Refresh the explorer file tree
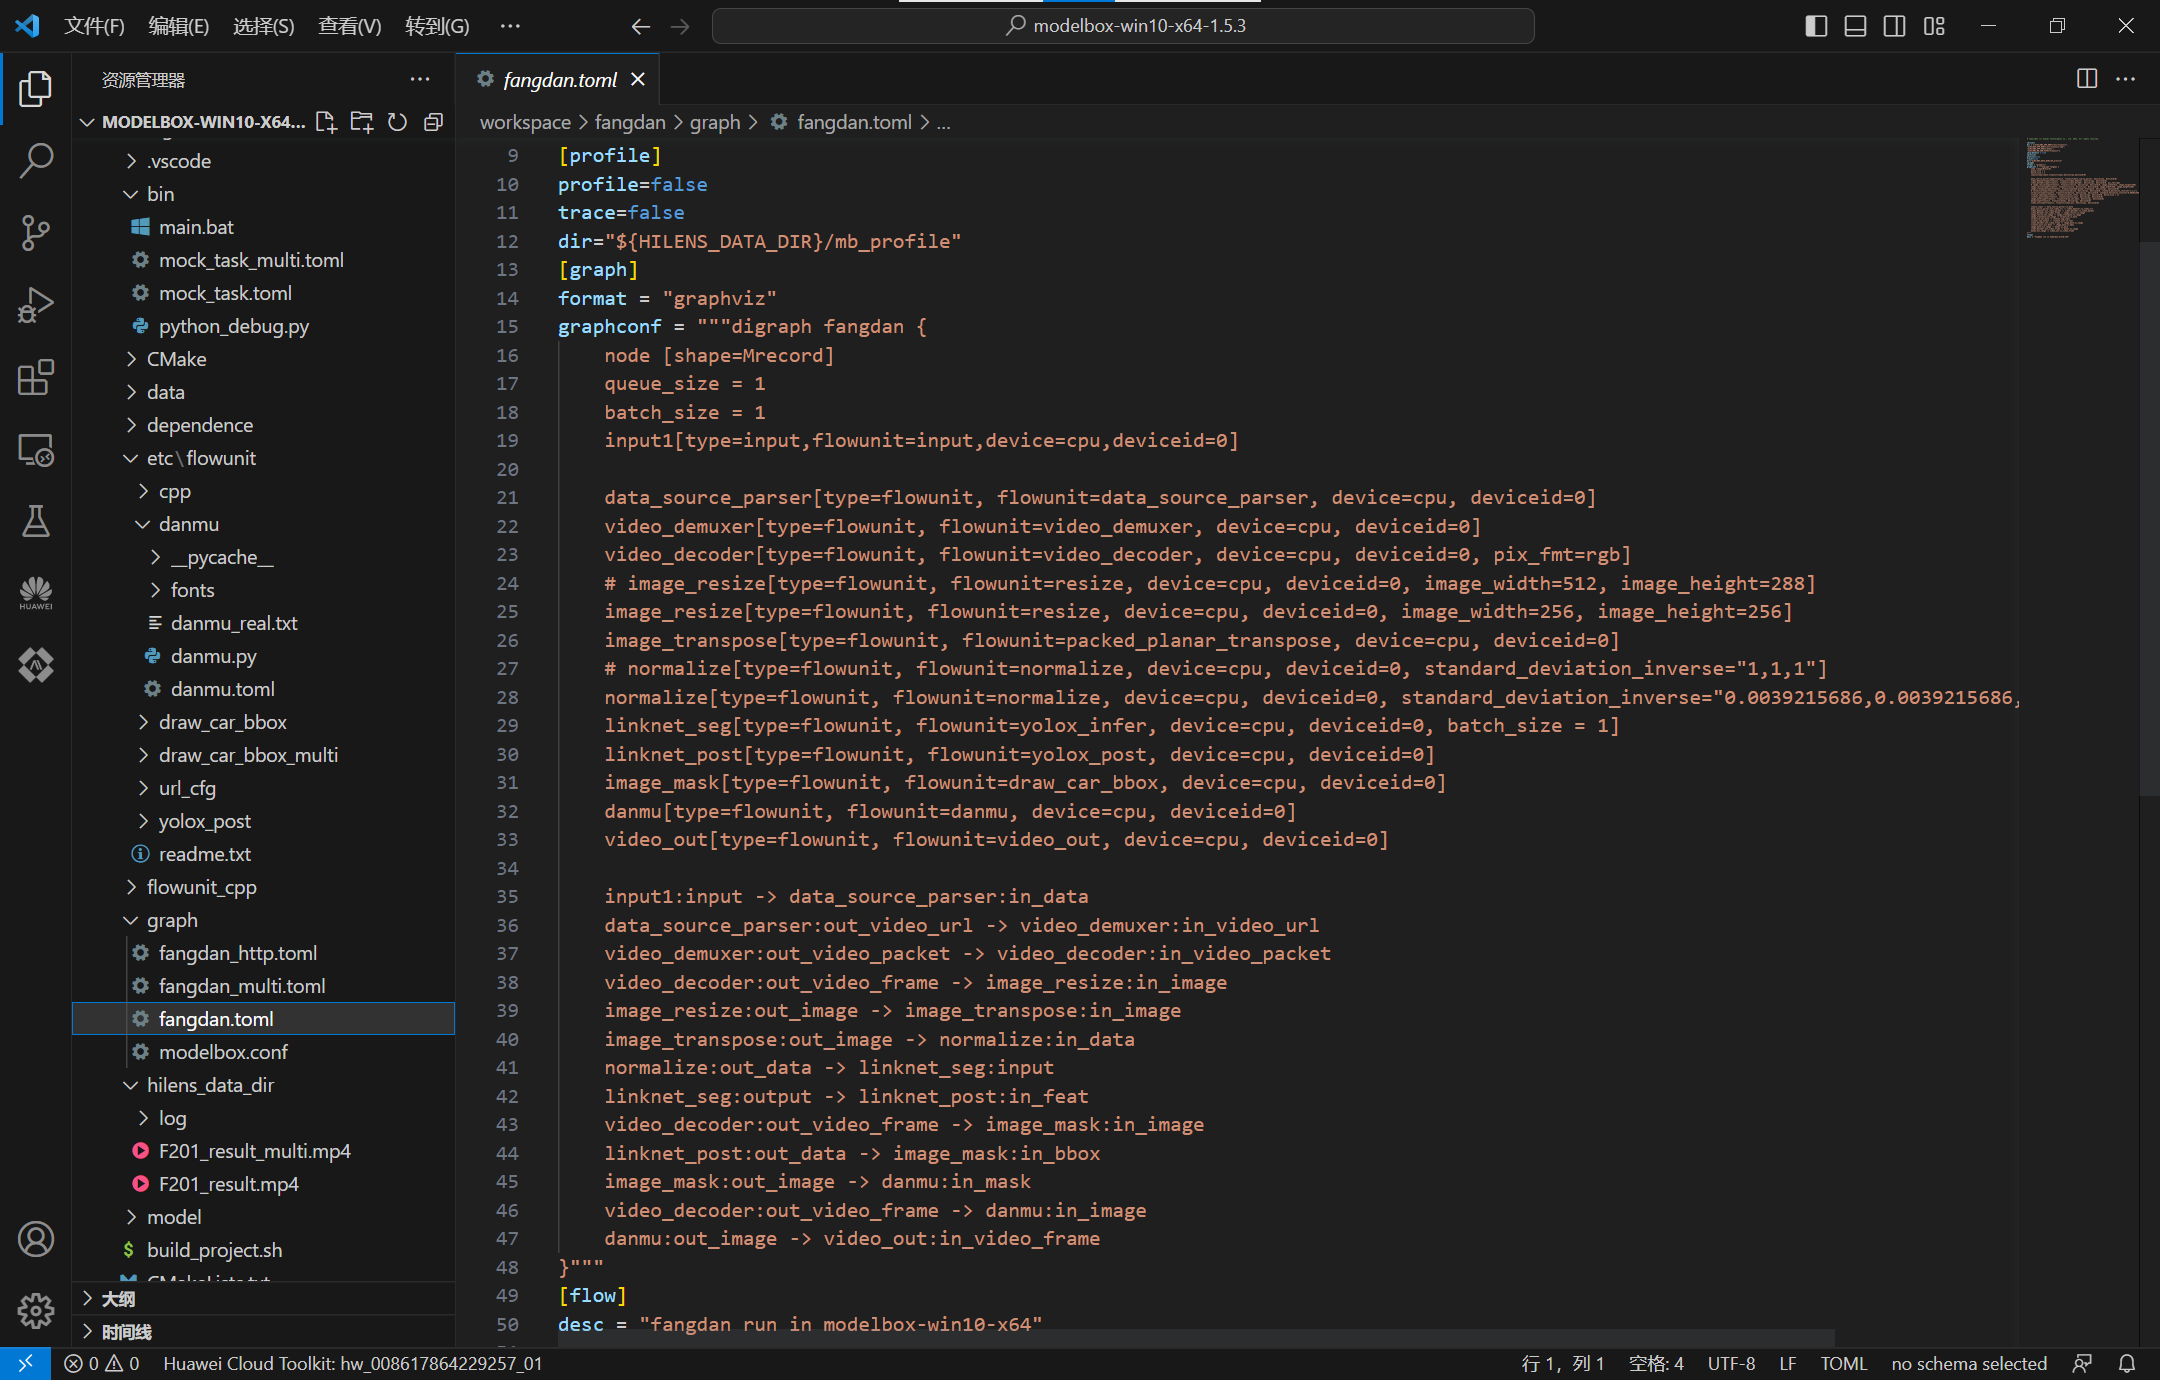The image size is (2160, 1380). click(x=397, y=122)
